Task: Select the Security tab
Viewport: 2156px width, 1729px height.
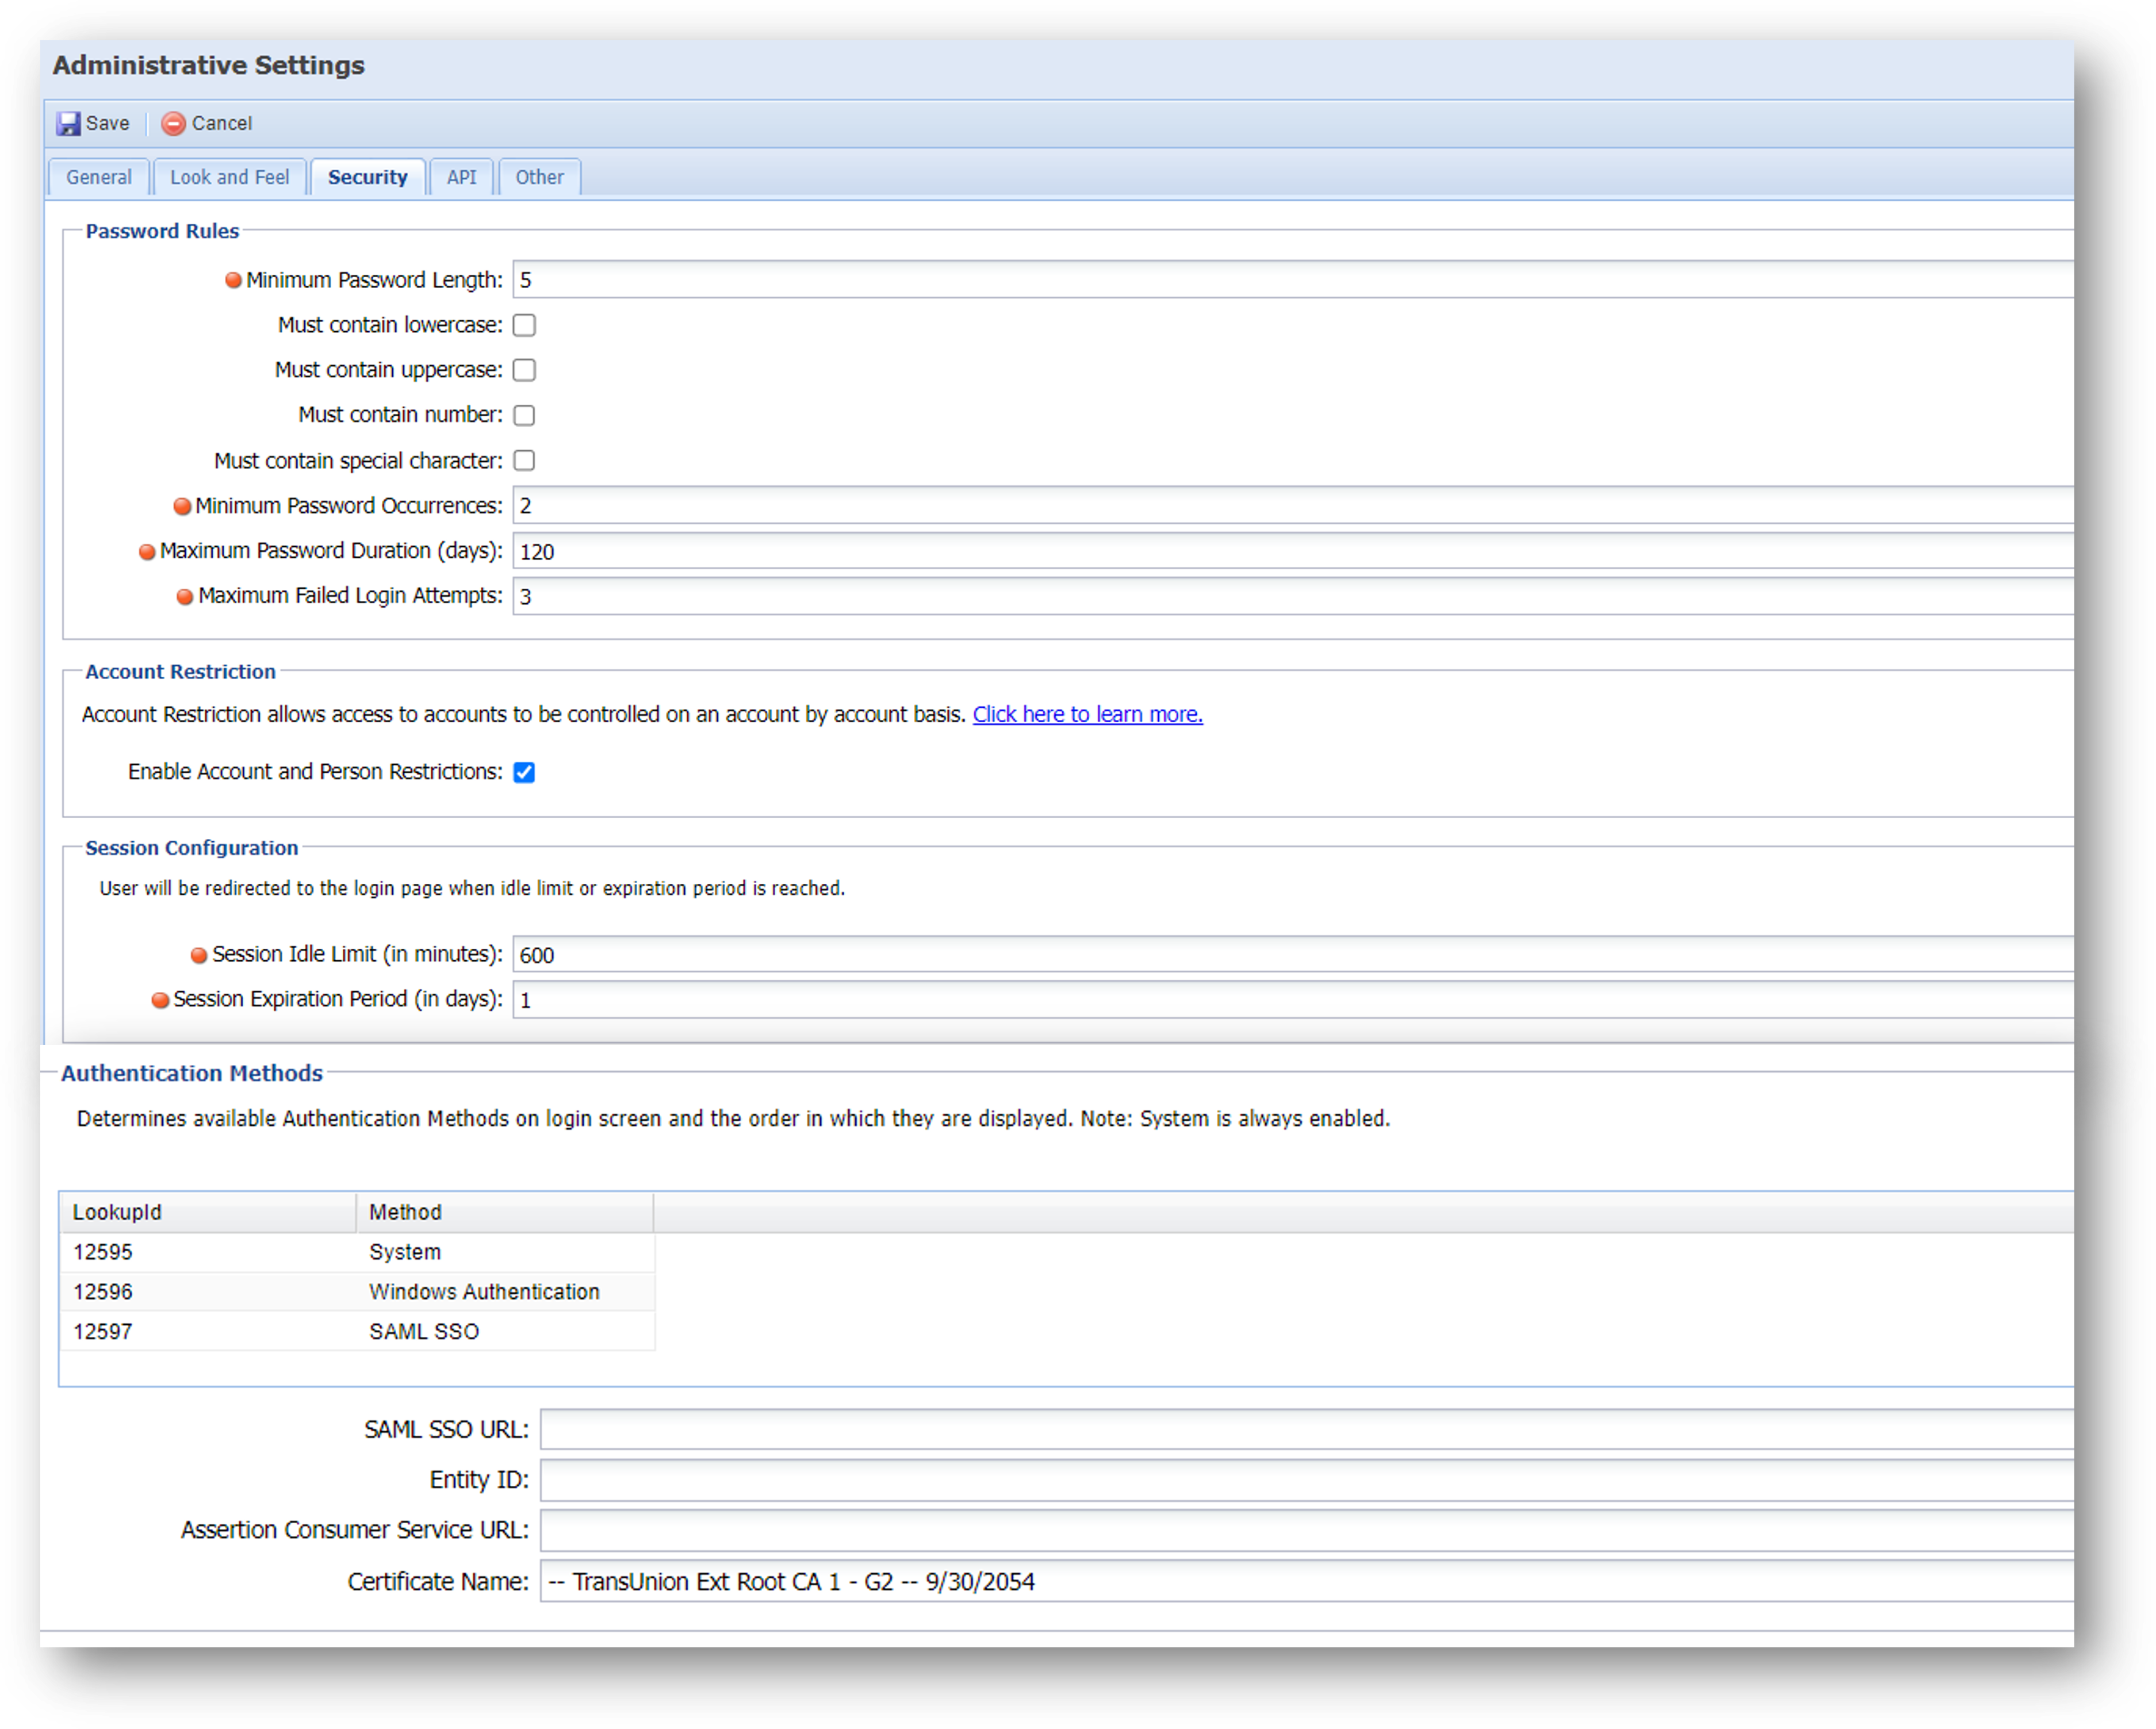Action: (368, 177)
